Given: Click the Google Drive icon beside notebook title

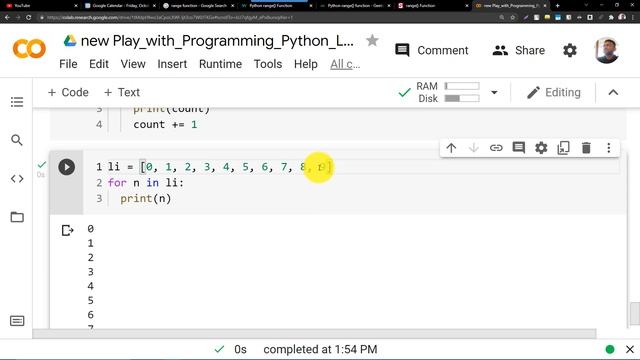Looking at the screenshot, I should (70, 41).
